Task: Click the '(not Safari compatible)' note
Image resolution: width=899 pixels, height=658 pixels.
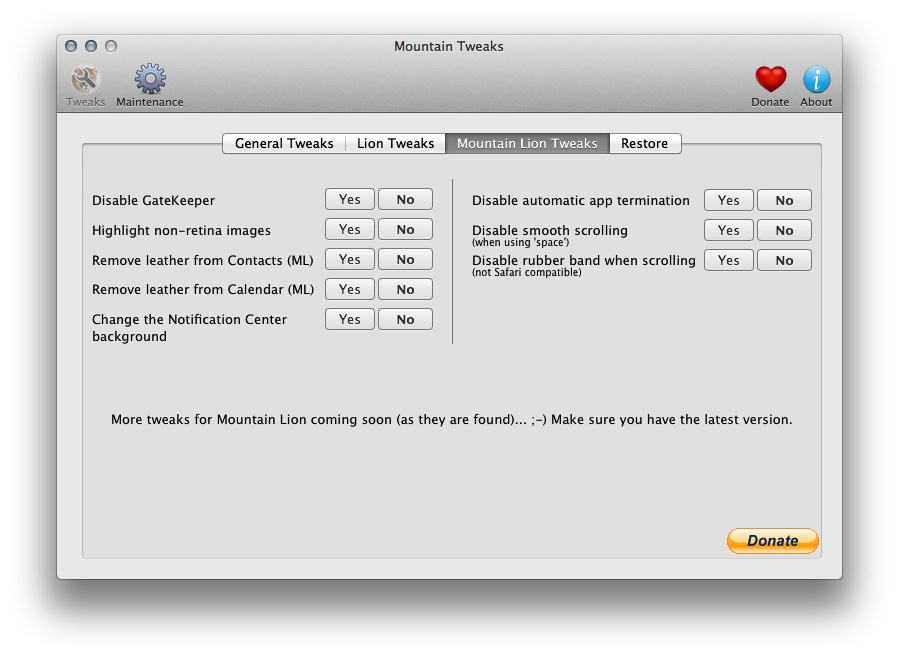Action: click(x=526, y=272)
